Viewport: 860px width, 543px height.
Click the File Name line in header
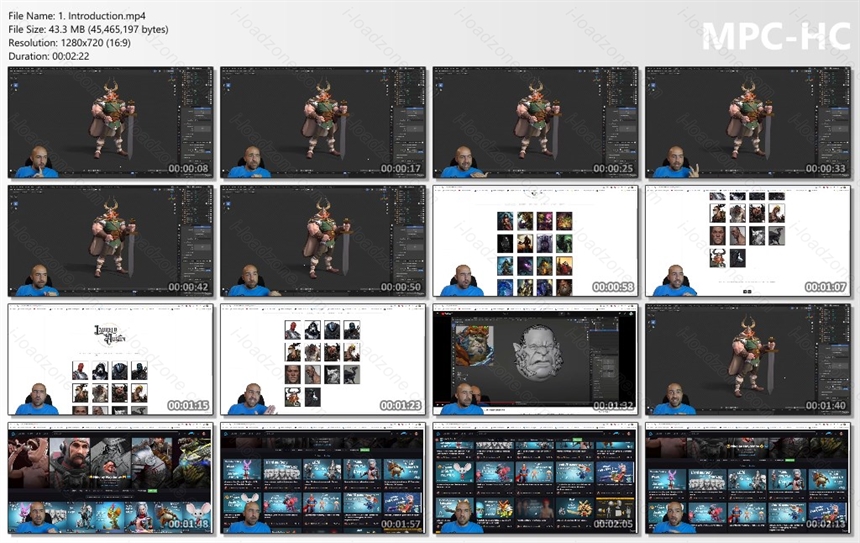tap(77, 16)
